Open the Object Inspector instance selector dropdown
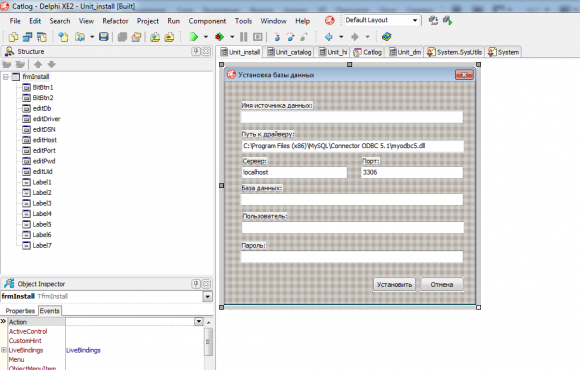This screenshot has height=370, width=580. 208,296
